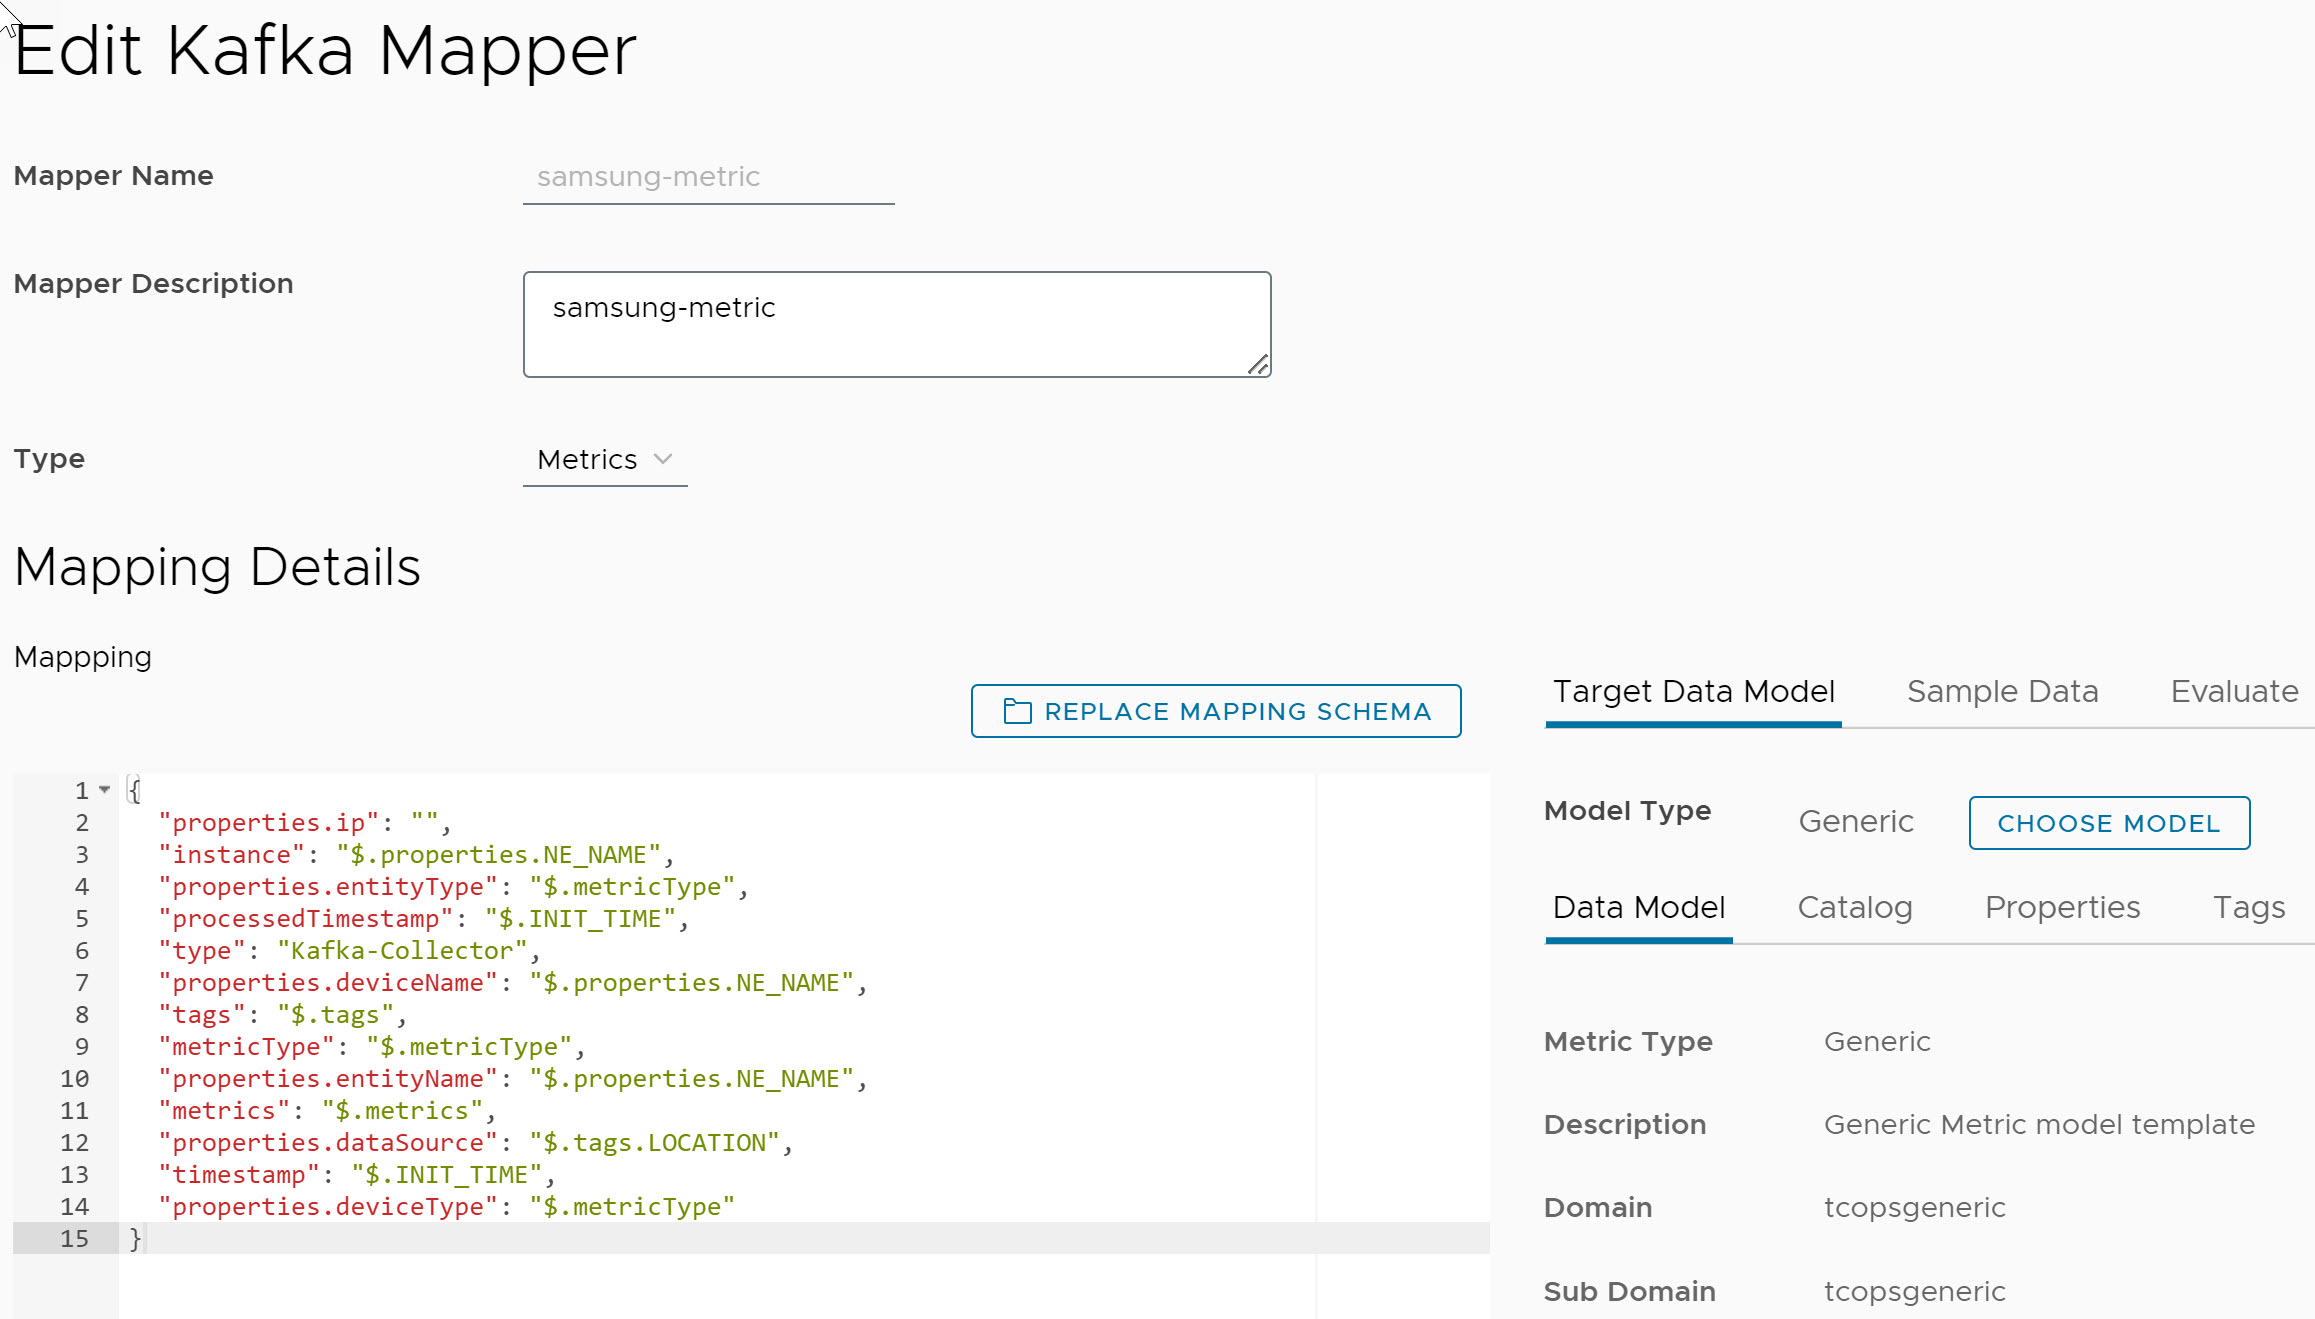The width and height of the screenshot is (2315, 1319).
Task: Click the Mapper Name input field
Action: pyautogui.click(x=709, y=176)
